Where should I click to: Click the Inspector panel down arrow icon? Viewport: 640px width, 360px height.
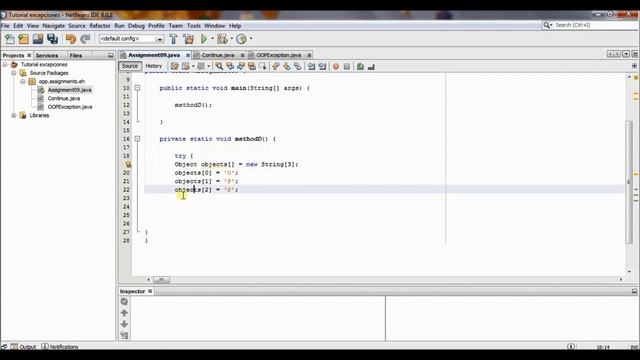[124, 324]
